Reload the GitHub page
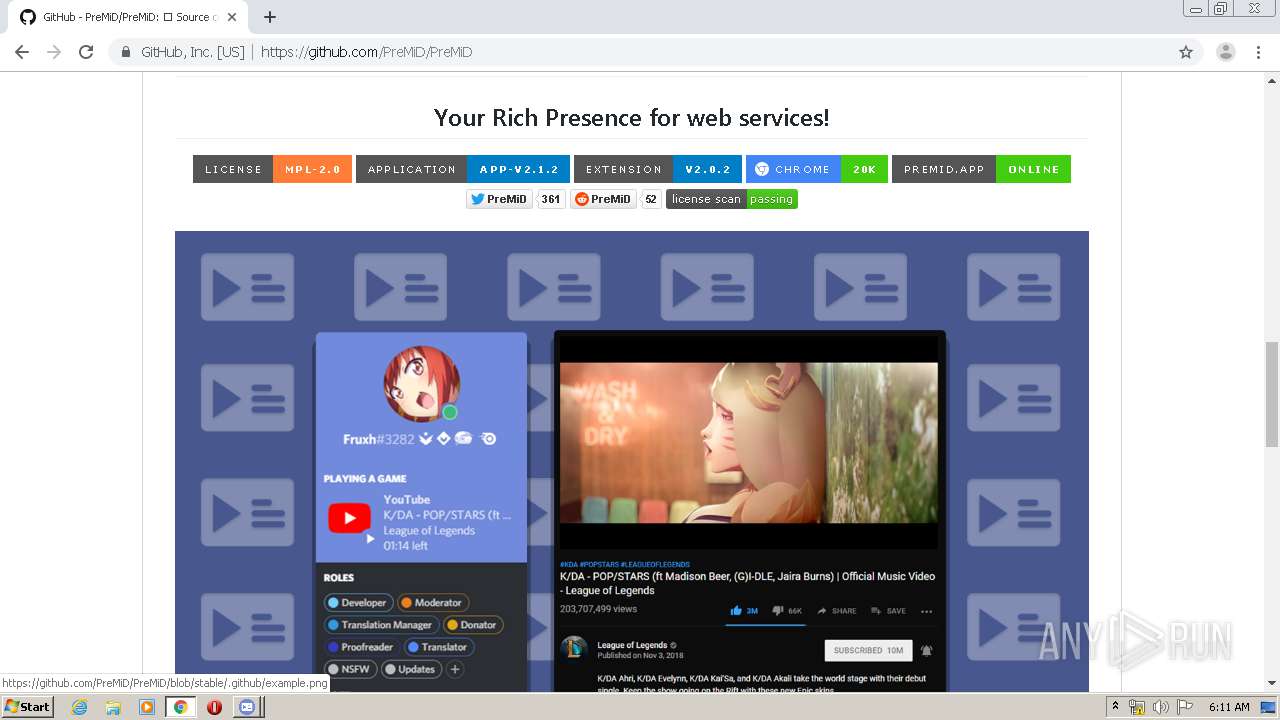The width and height of the screenshot is (1280, 720). click(x=86, y=52)
